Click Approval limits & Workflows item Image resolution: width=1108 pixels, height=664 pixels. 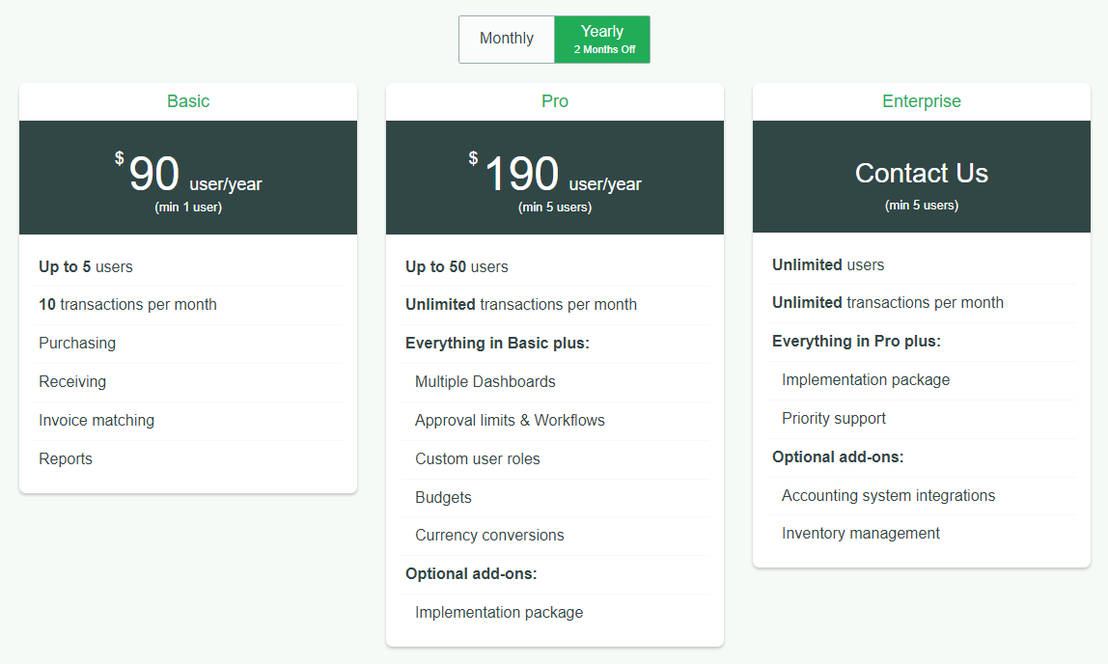[x=510, y=420]
